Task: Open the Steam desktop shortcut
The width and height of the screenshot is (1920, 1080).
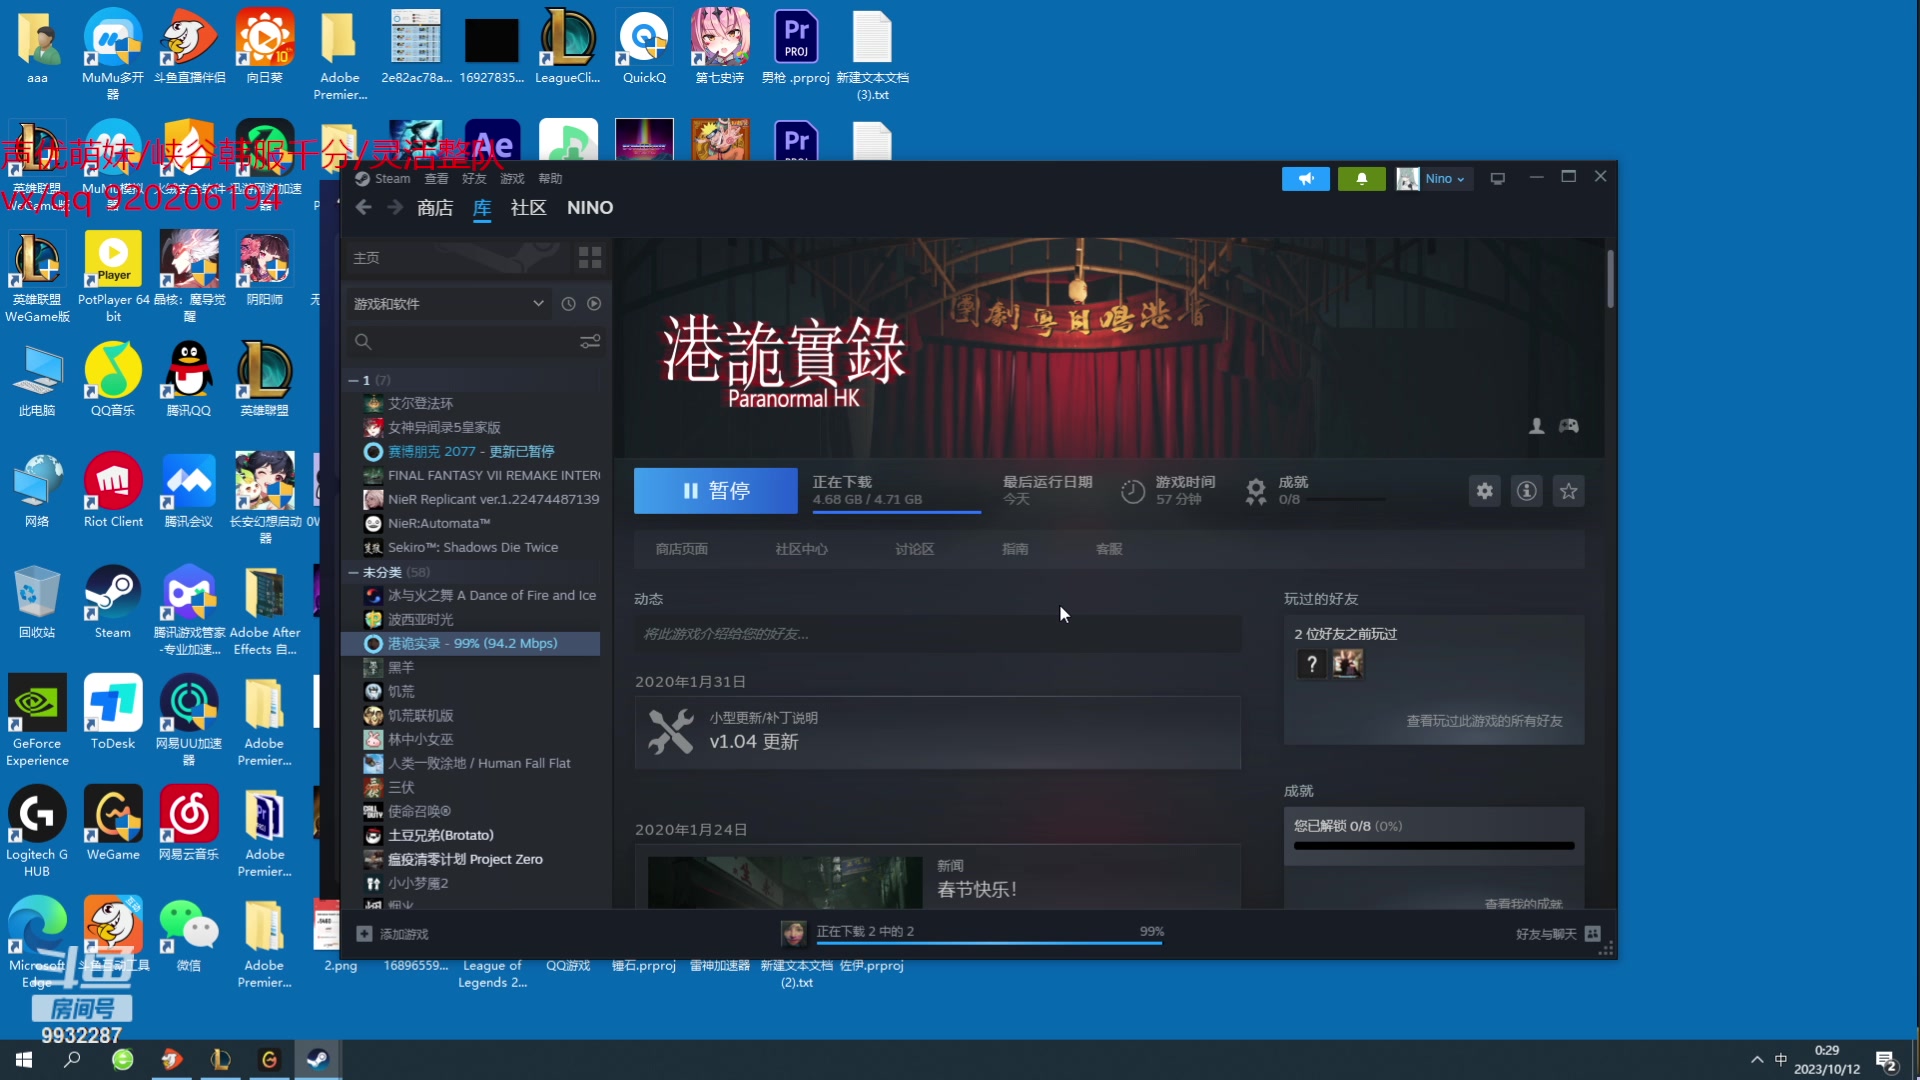Action: click(x=112, y=603)
